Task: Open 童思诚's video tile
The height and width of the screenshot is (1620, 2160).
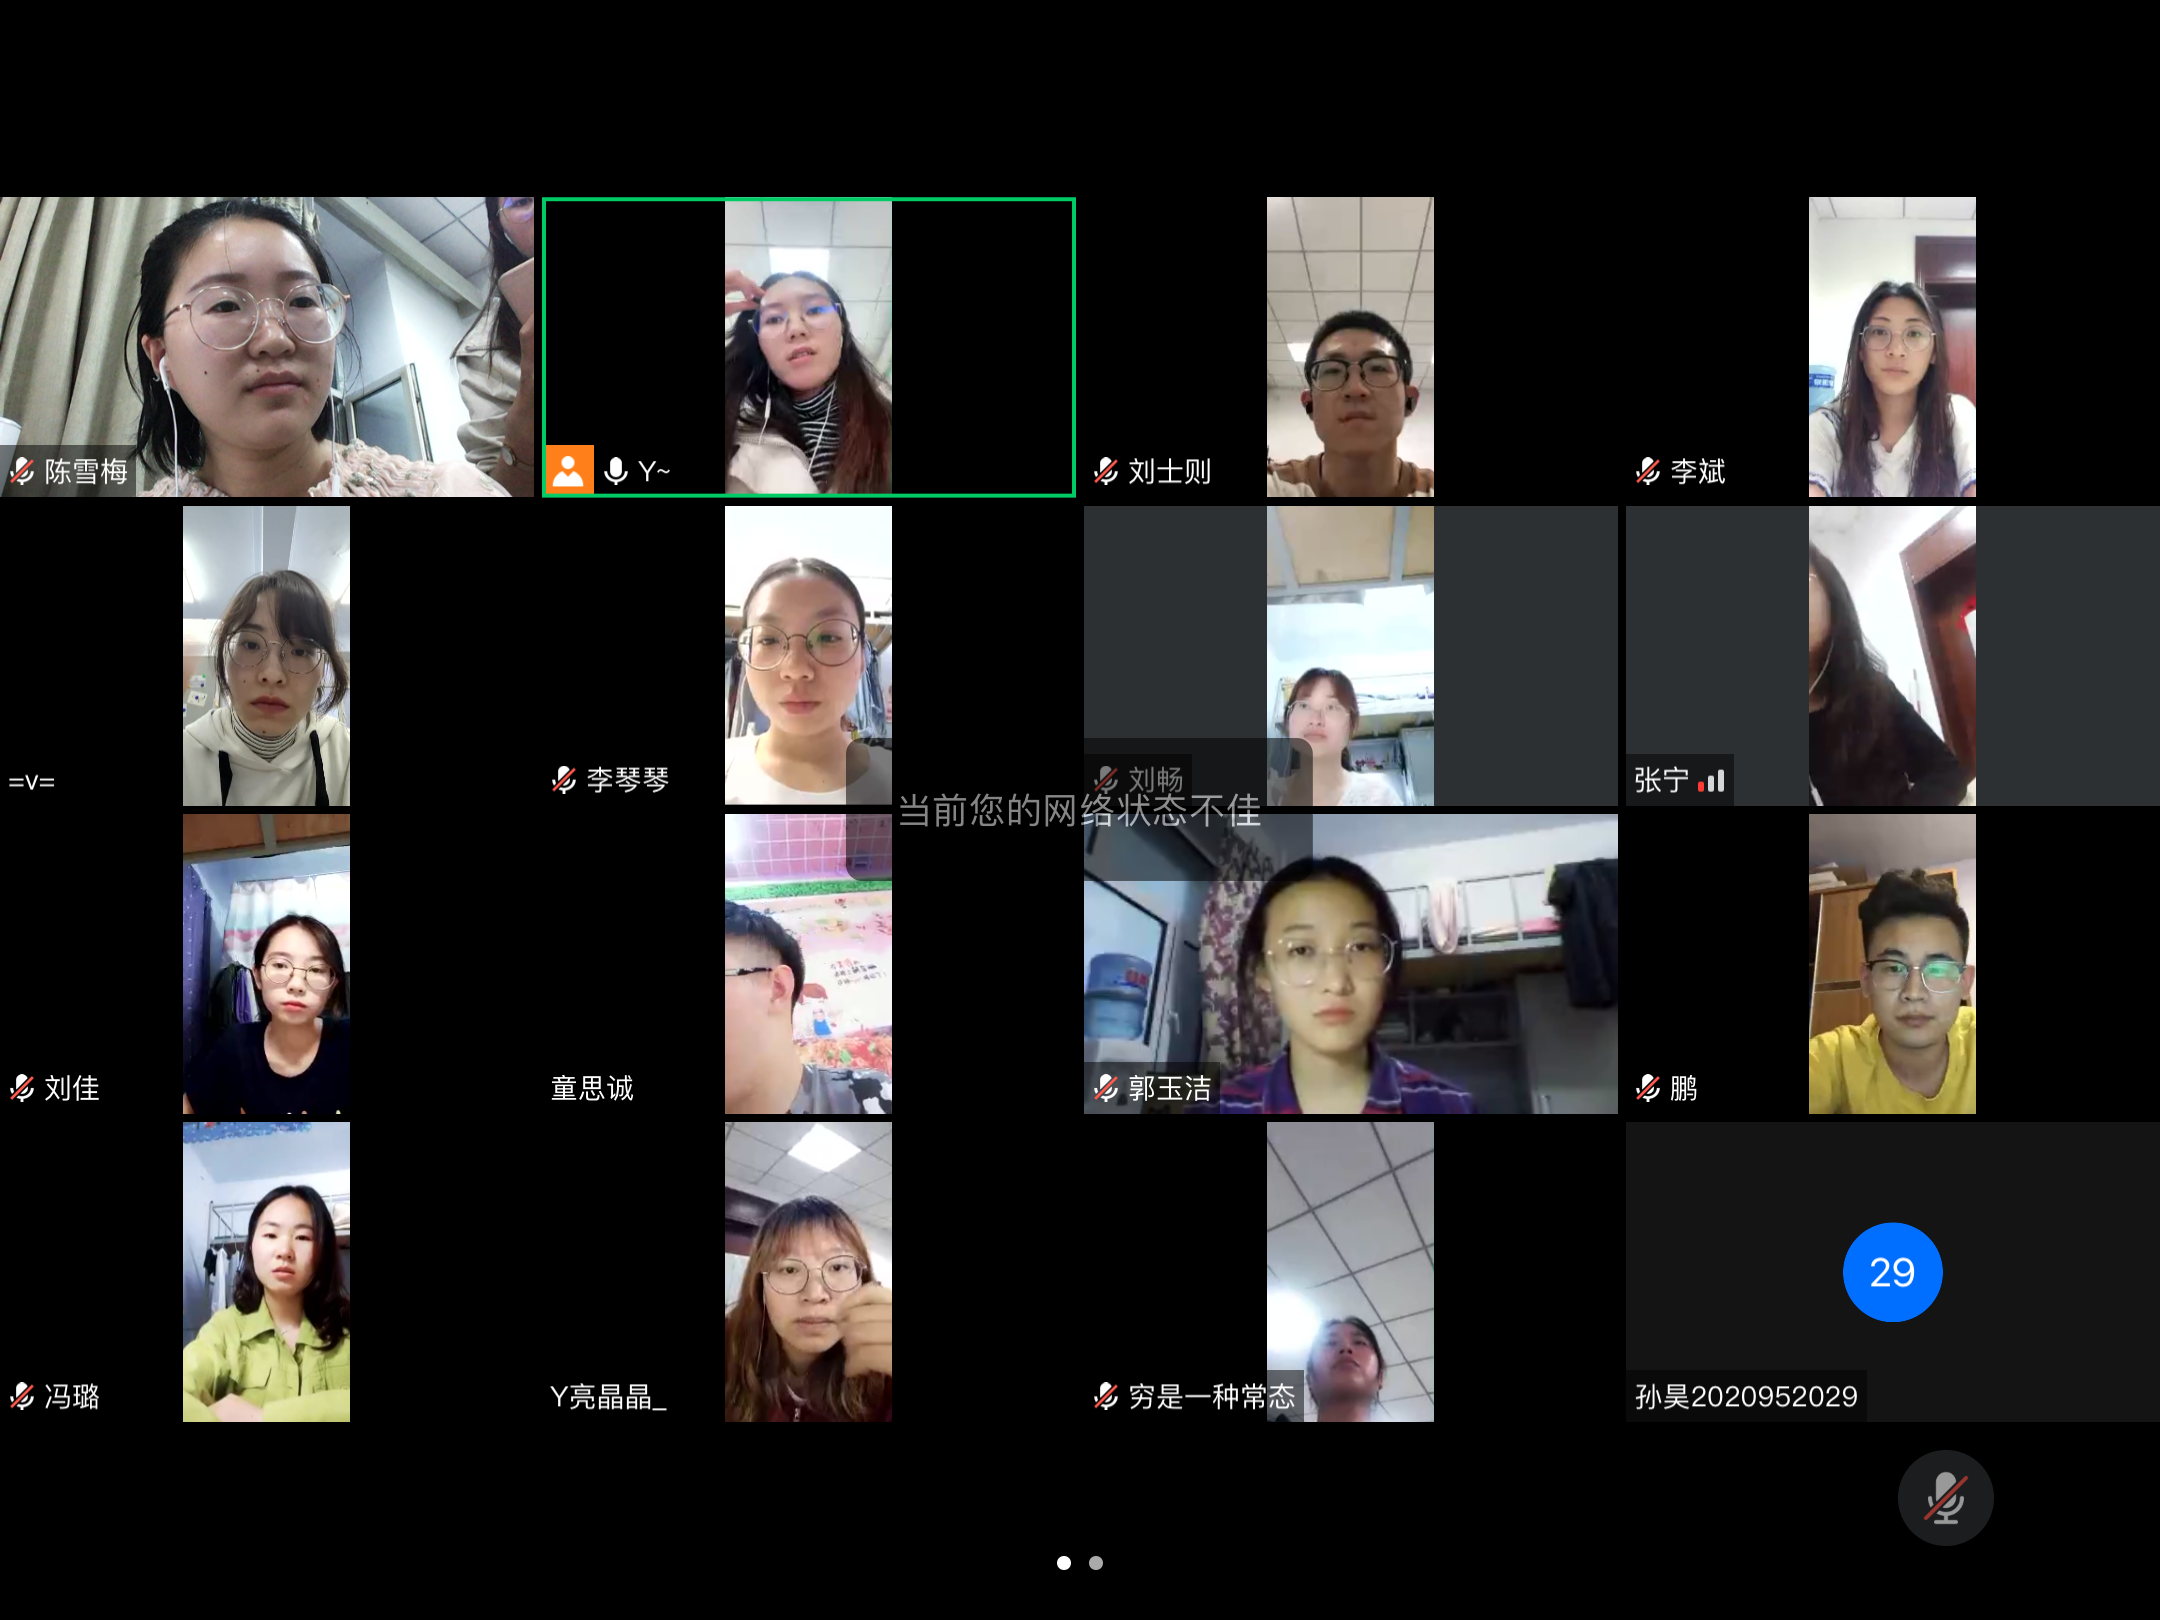Action: (x=808, y=964)
